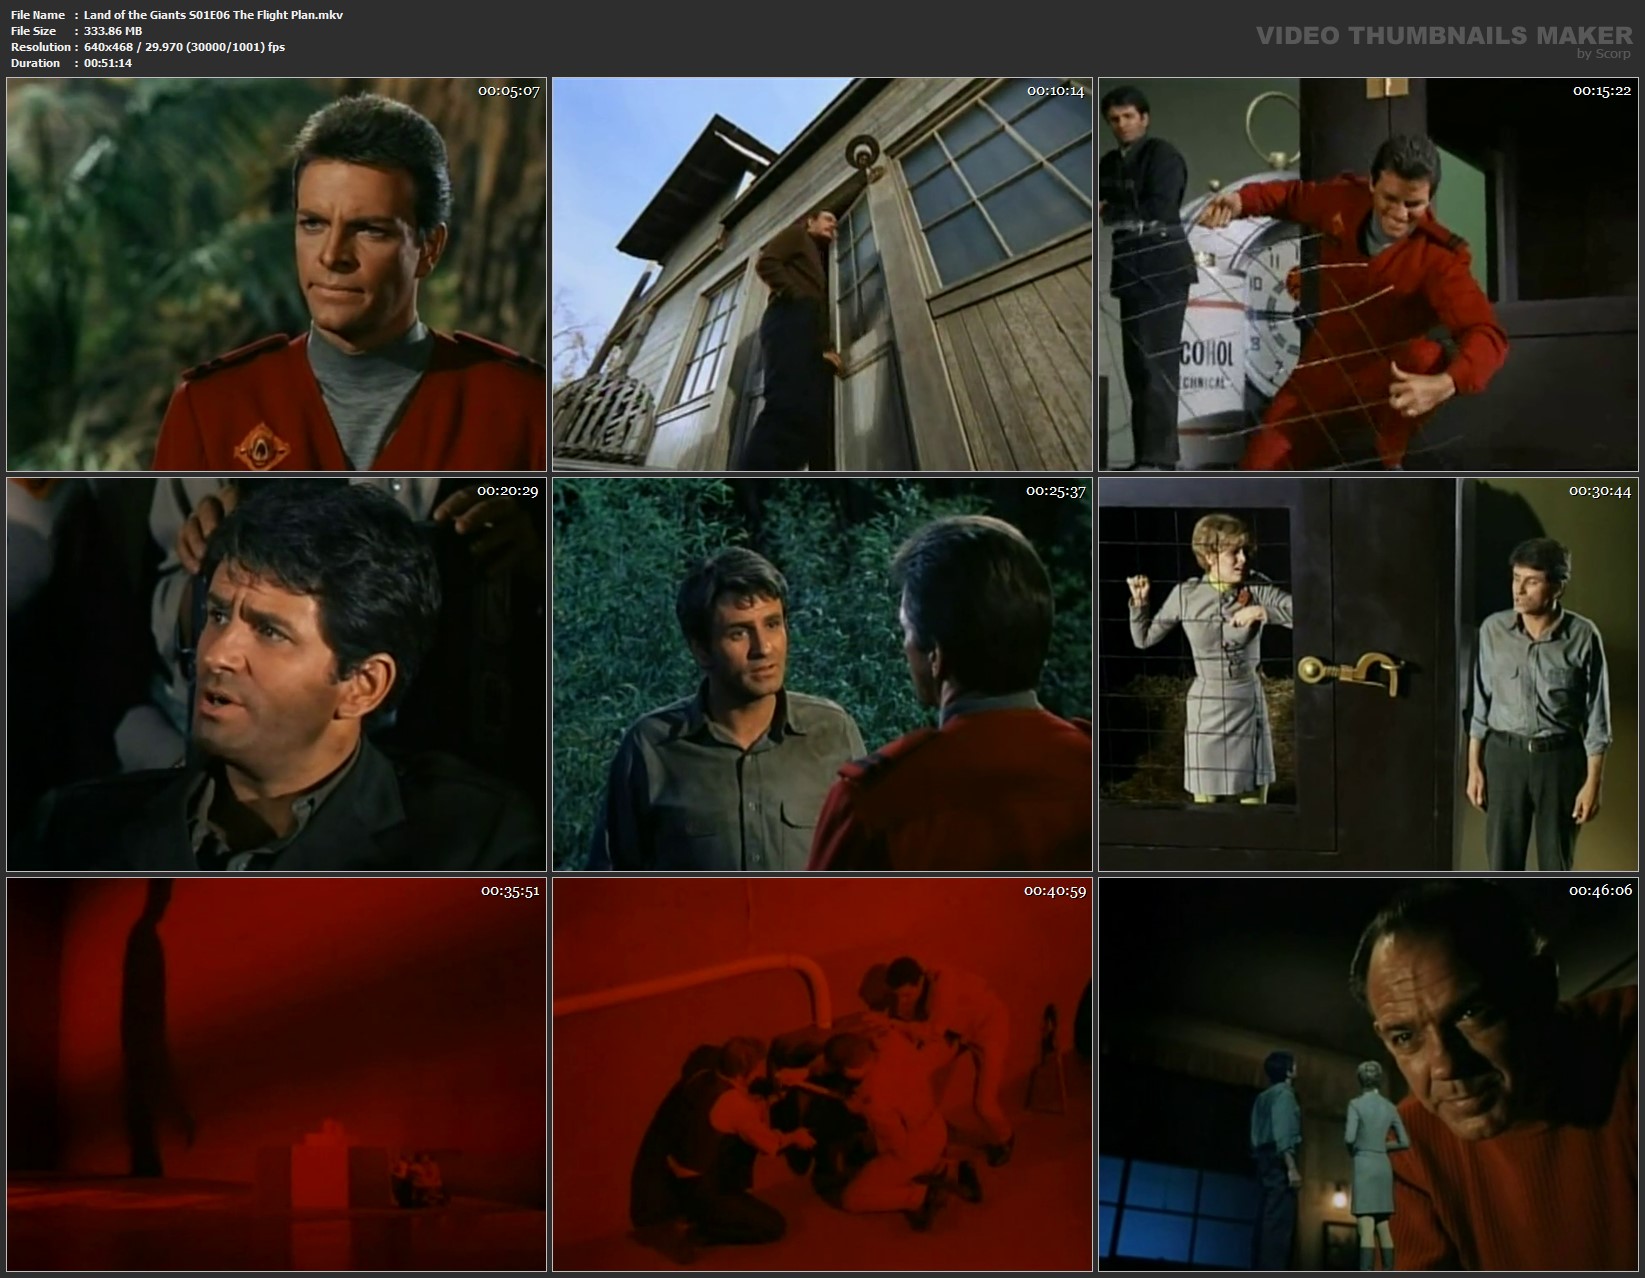The image size is (1645, 1278).
Task: Open the 00:46:06 thumbnail
Action: tap(1368, 1074)
